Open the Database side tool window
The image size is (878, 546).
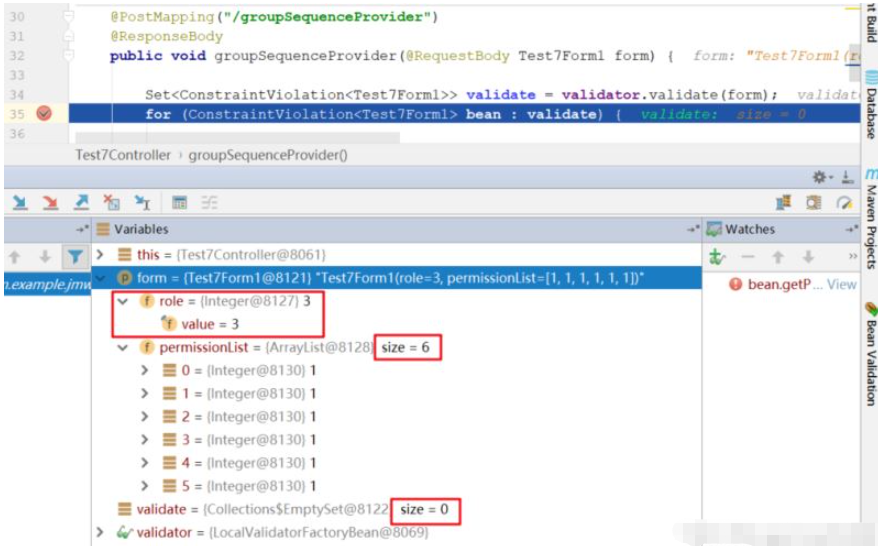pyautogui.click(x=871, y=105)
